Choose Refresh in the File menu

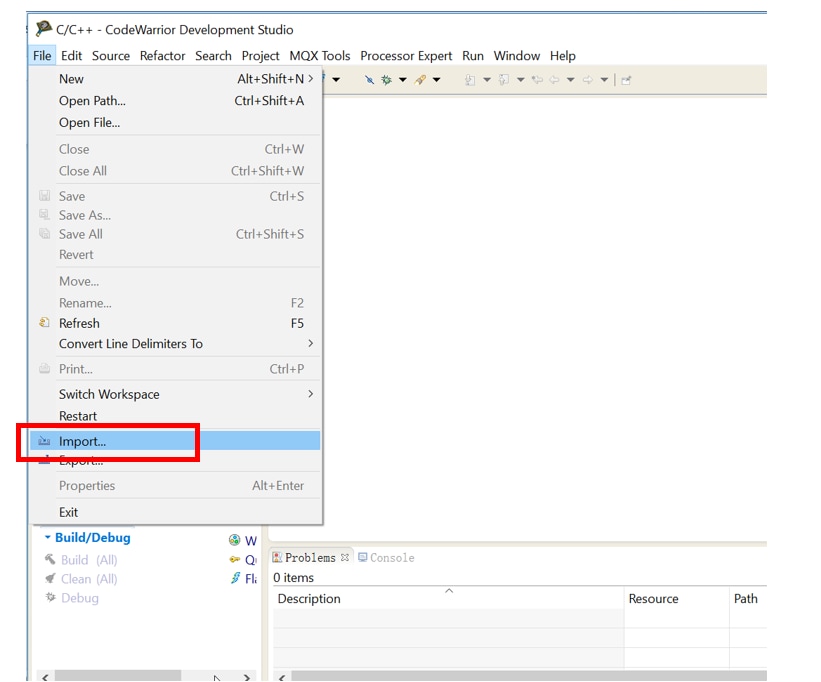point(79,323)
